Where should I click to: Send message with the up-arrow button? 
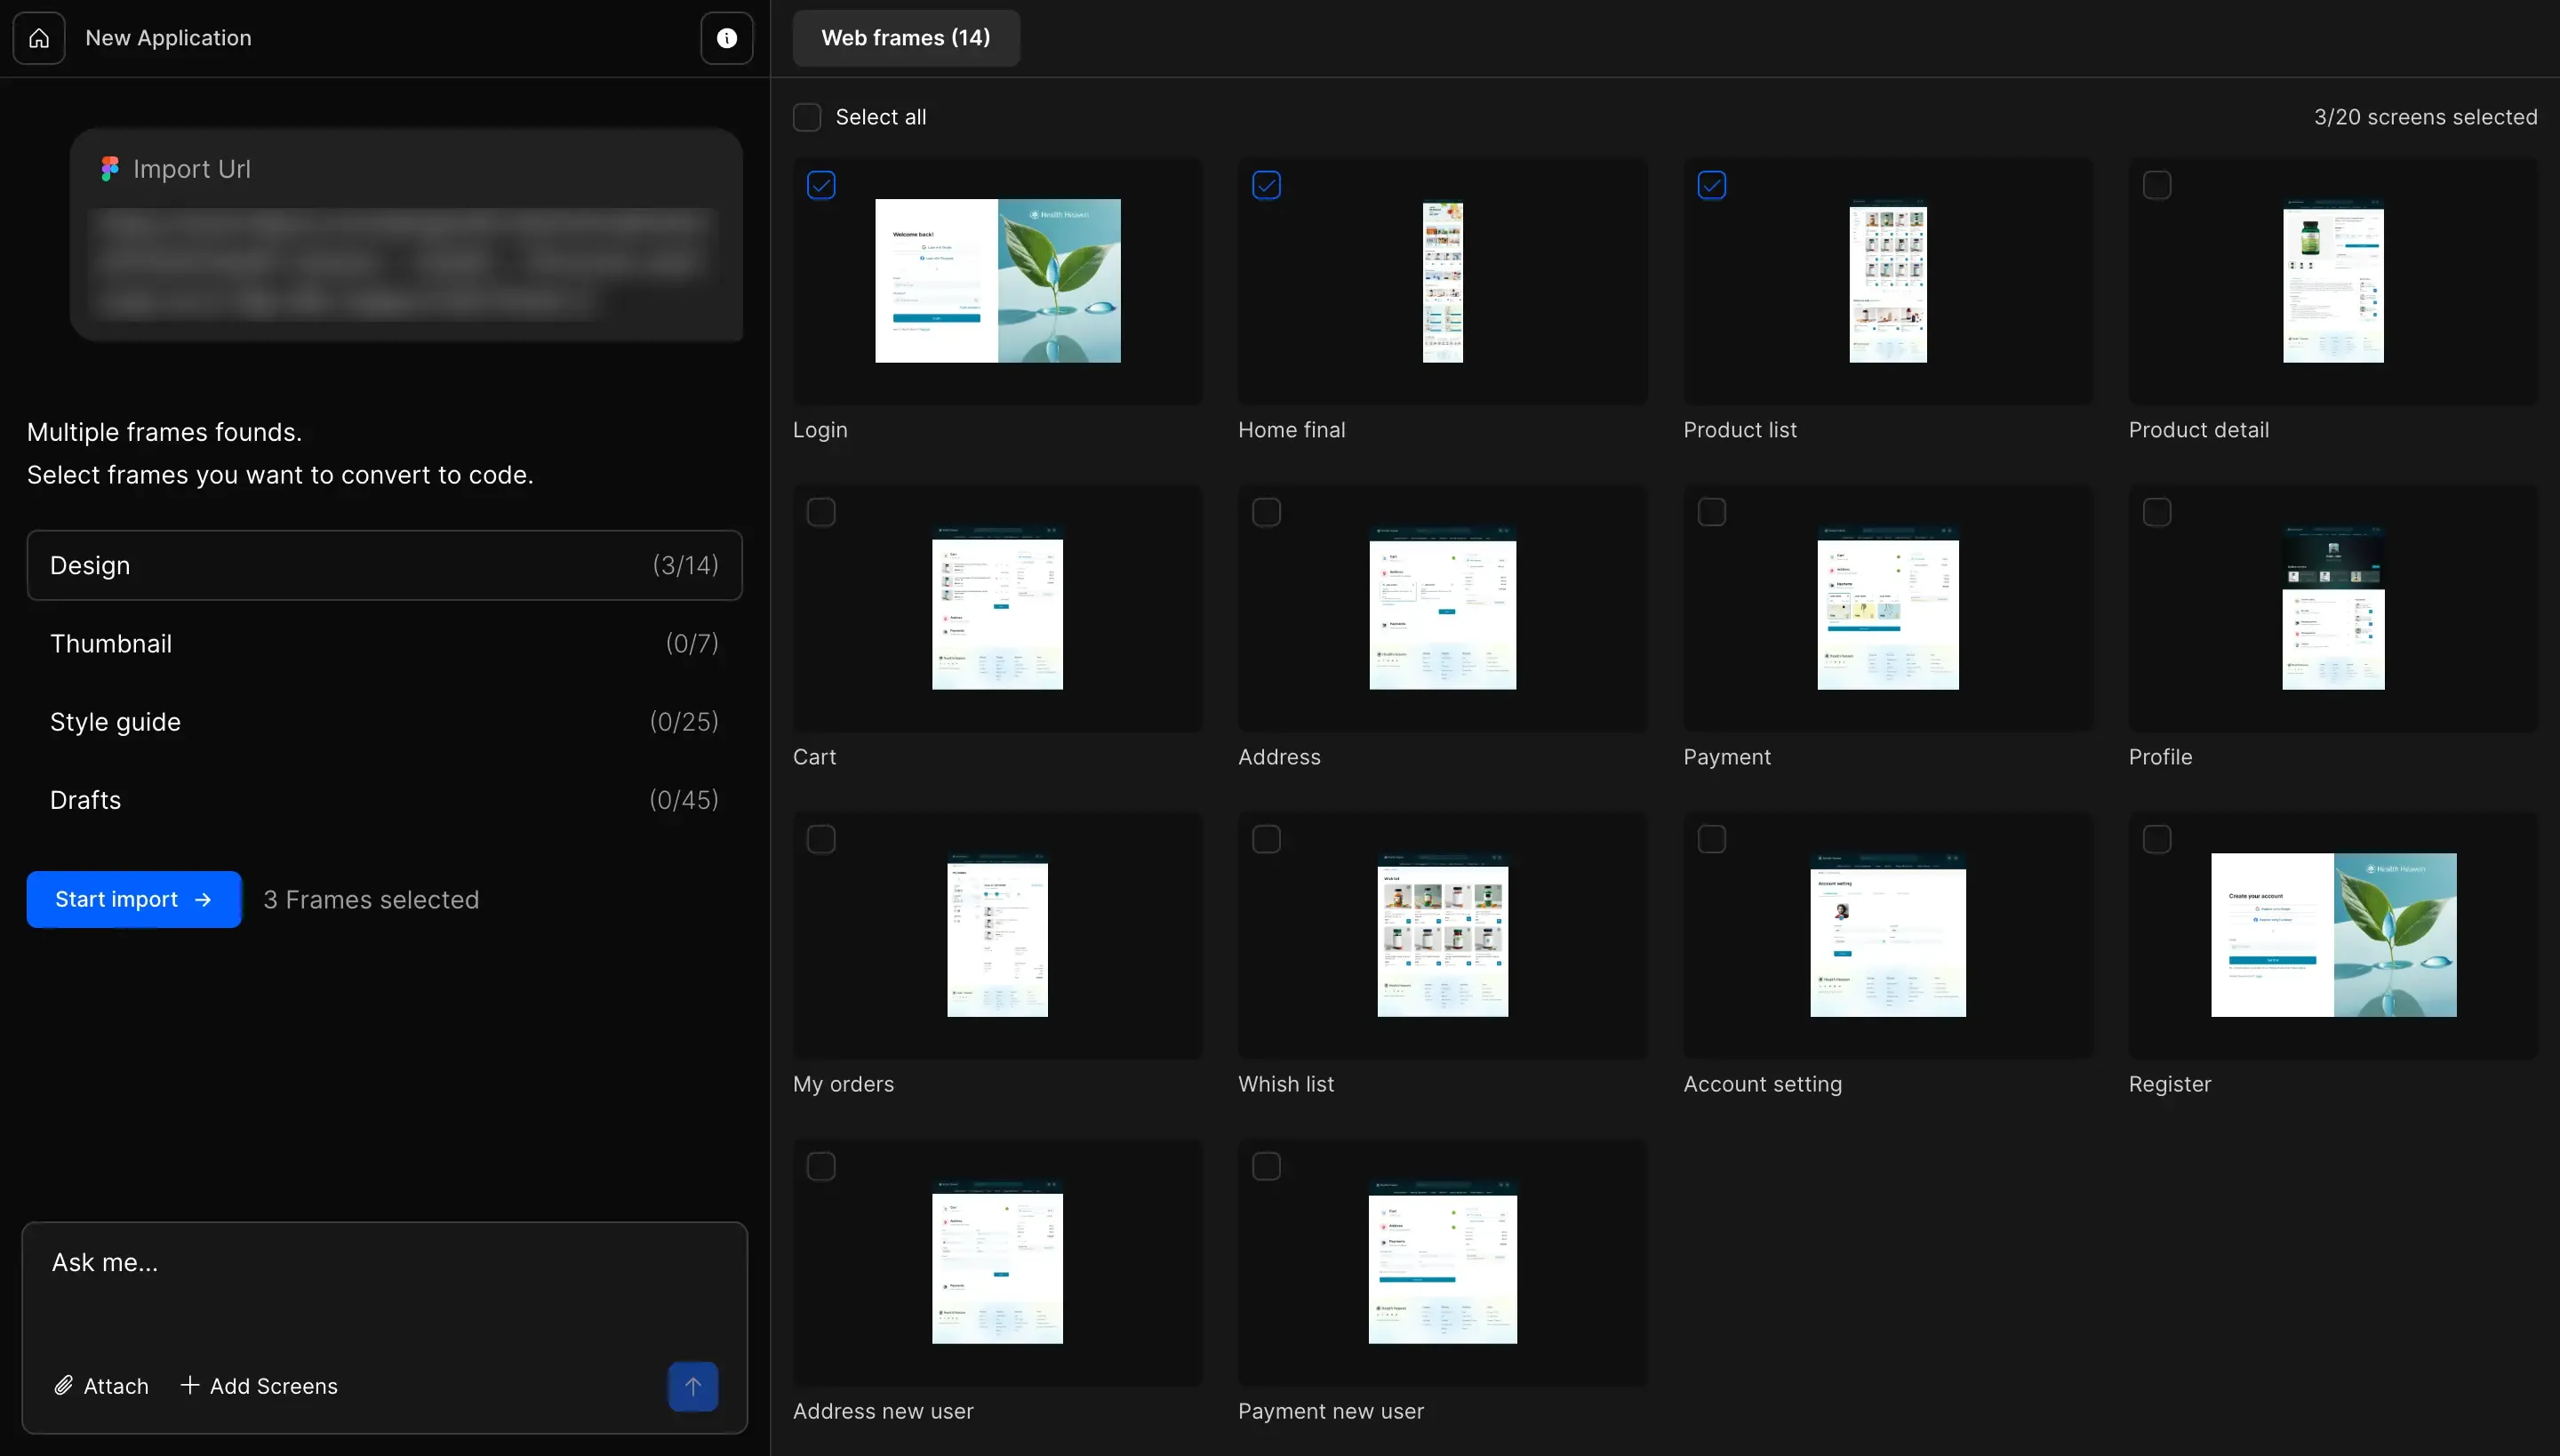tap(693, 1387)
